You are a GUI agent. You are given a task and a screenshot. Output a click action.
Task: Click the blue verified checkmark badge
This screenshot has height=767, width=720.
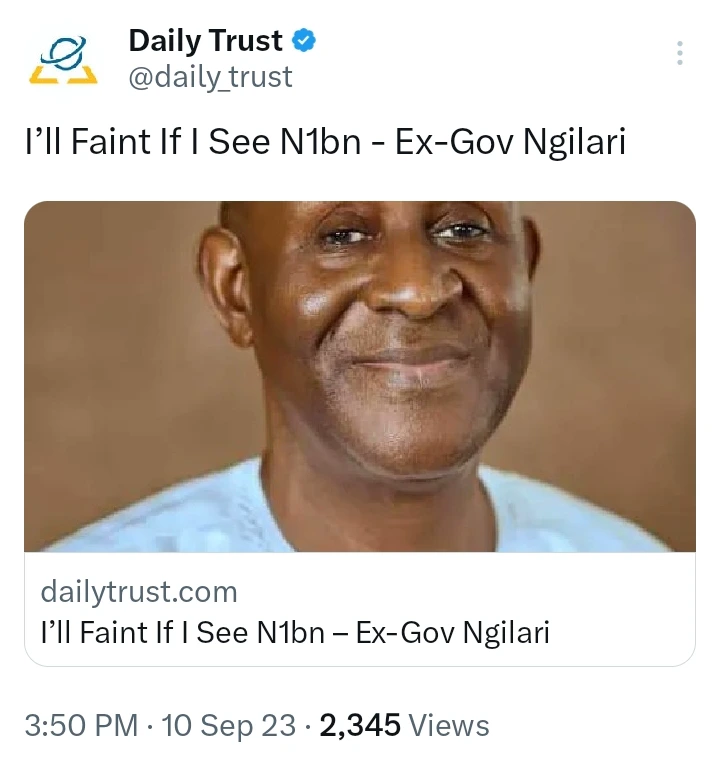304,41
